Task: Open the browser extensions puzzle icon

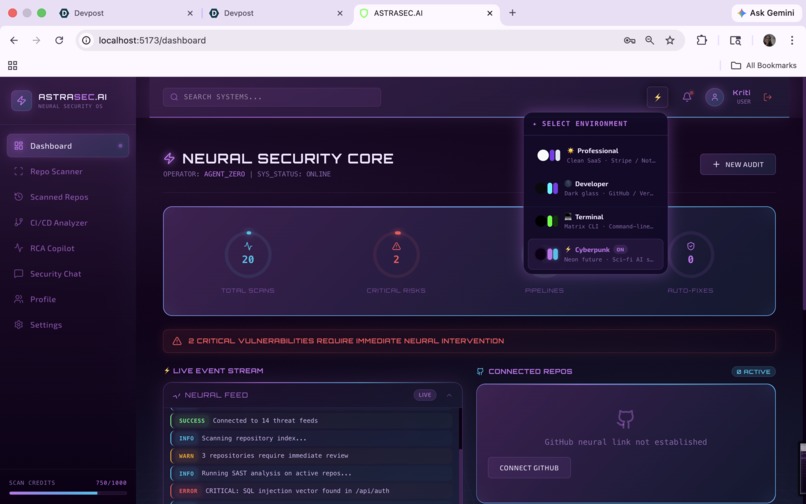Action: 702,40
